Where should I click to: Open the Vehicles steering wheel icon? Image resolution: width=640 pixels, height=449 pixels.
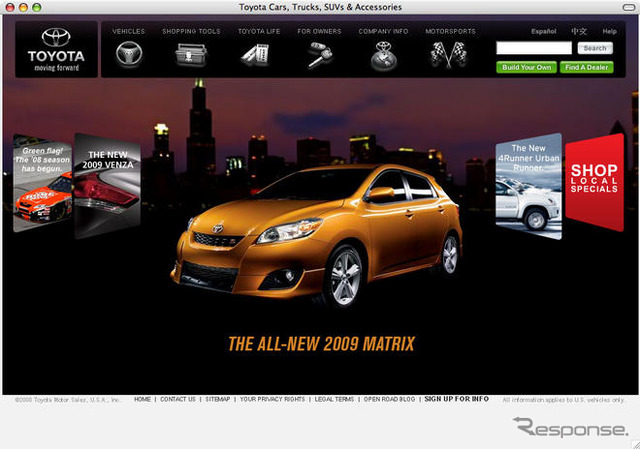[x=129, y=54]
